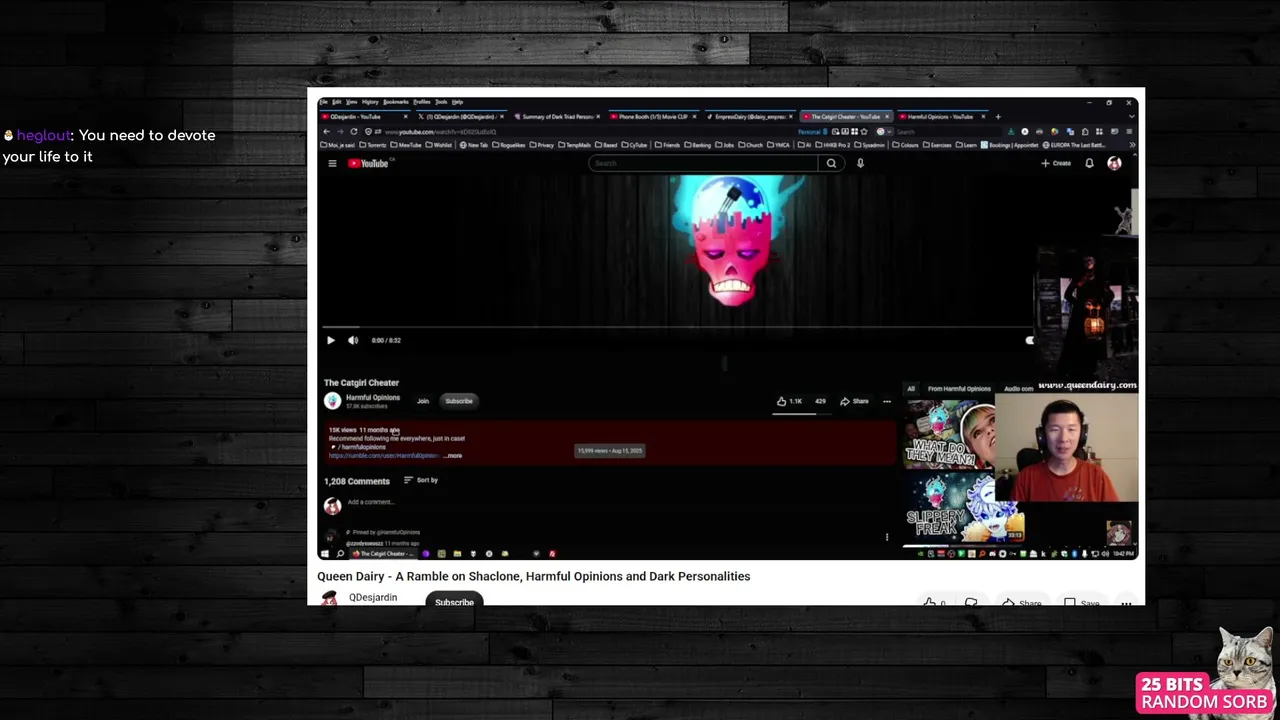Click the youtube.com address bar
The width and height of the screenshot is (1280, 720).
click(580, 131)
